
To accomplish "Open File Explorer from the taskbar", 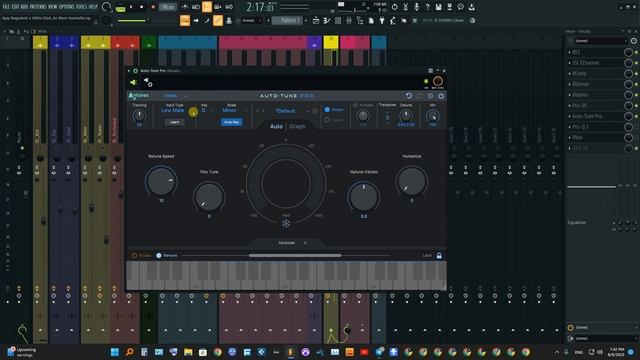I will [188, 352].
